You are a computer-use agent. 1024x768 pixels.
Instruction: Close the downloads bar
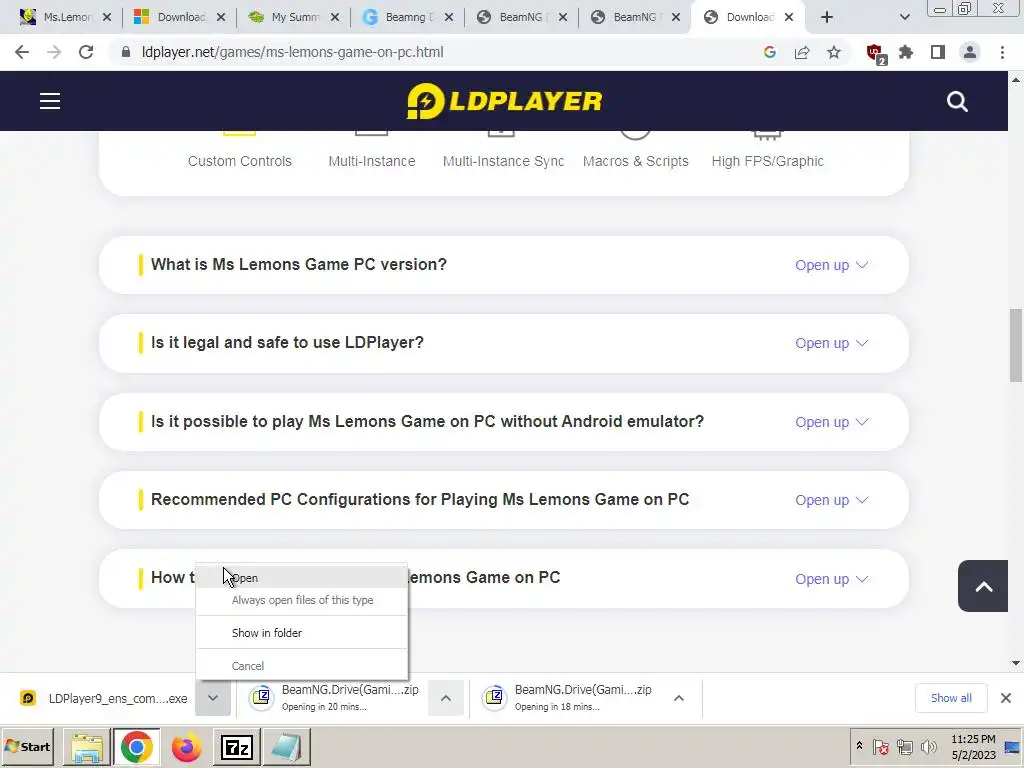pyautogui.click(x=1006, y=698)
